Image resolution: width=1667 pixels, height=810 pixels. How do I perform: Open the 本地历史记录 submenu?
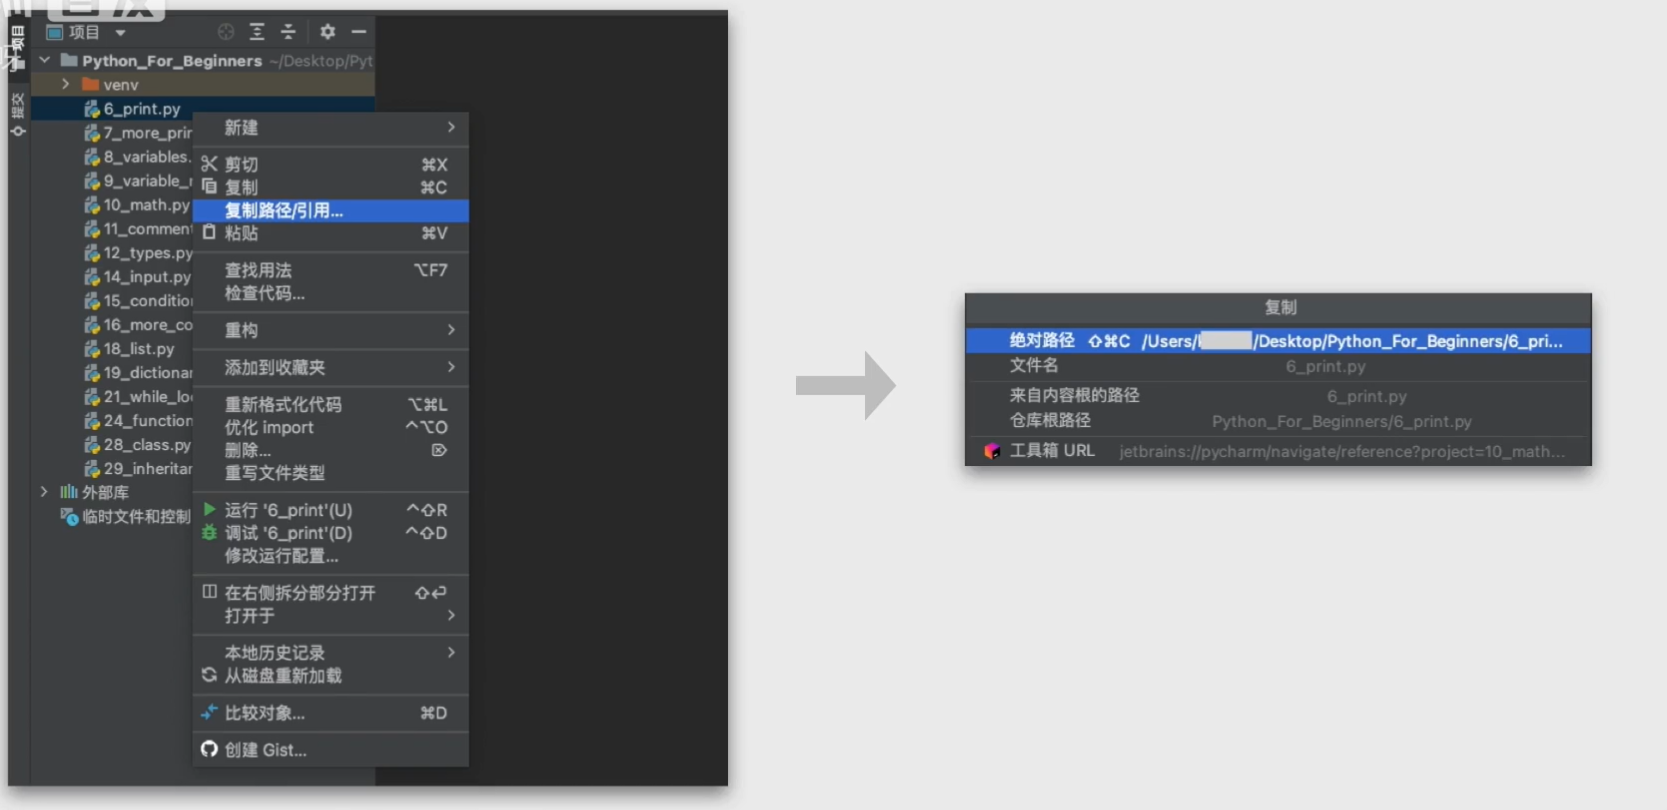pyautogui.click(x=330, y=653)
